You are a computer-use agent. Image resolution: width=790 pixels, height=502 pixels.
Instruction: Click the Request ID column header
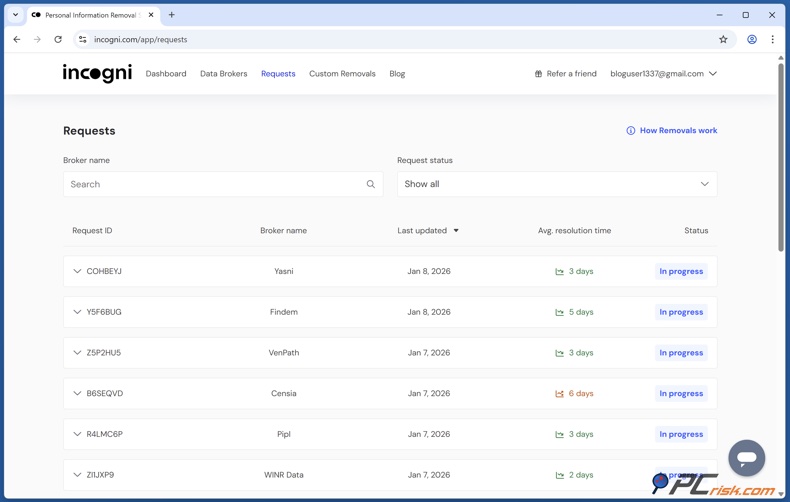92,230
